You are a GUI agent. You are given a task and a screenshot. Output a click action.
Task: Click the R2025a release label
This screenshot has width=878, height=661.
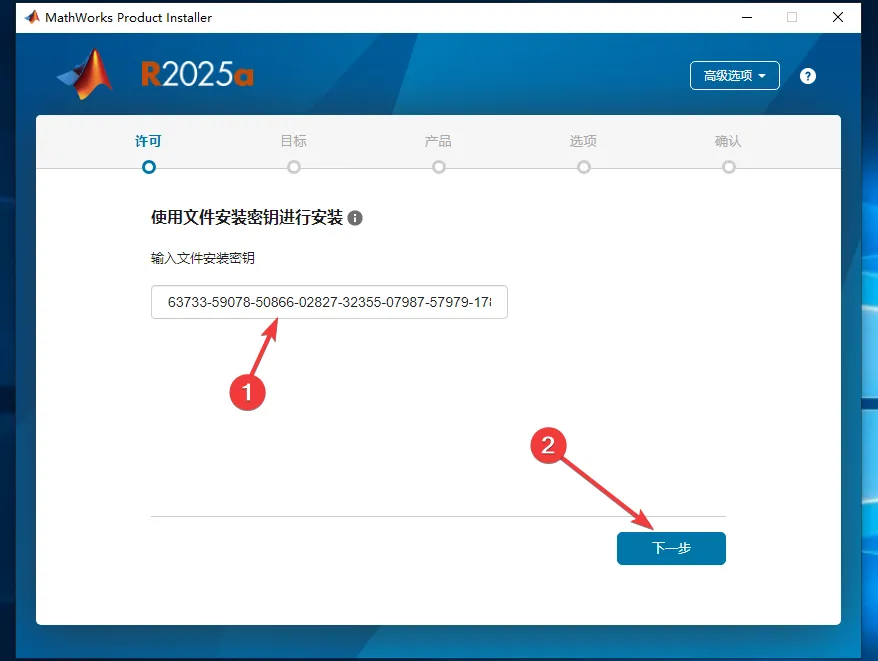pos(197,75)
